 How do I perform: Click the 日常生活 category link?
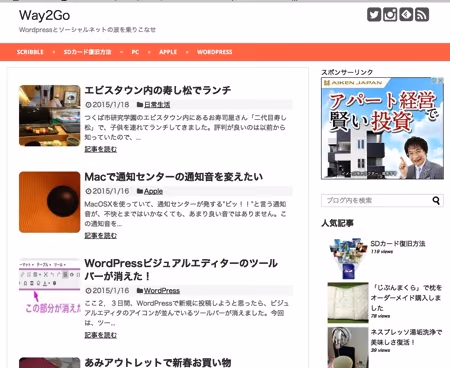click(157, 105)
